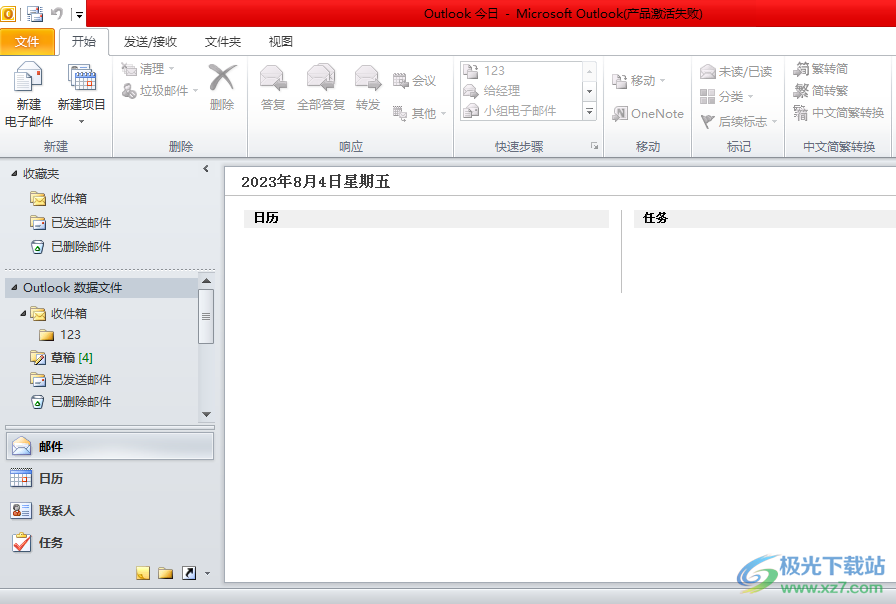
Task: Collapse the 收件箱 folder in data file
Action: pyautogui.click(x=23, y=313)
